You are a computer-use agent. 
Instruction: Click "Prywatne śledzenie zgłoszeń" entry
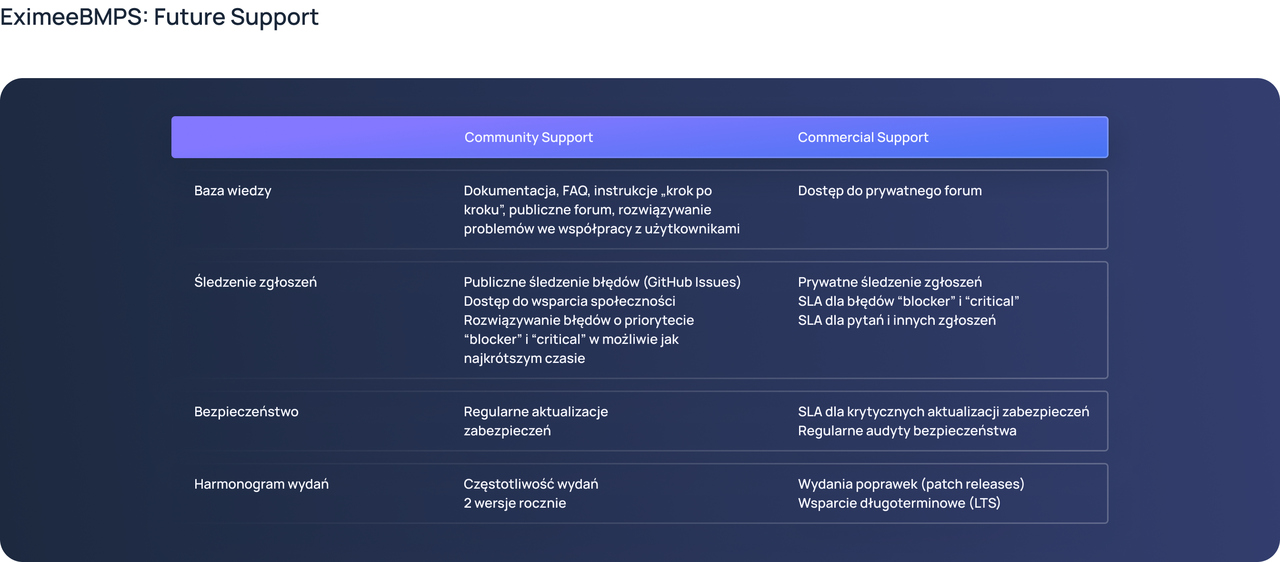pyautogui.click(x=889, y=282)
